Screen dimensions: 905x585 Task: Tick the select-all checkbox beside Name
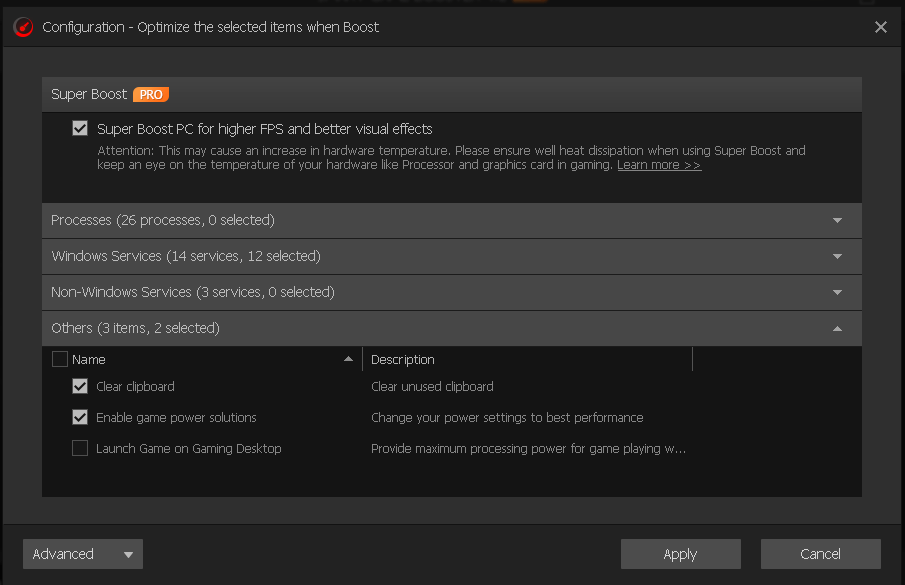60,359
